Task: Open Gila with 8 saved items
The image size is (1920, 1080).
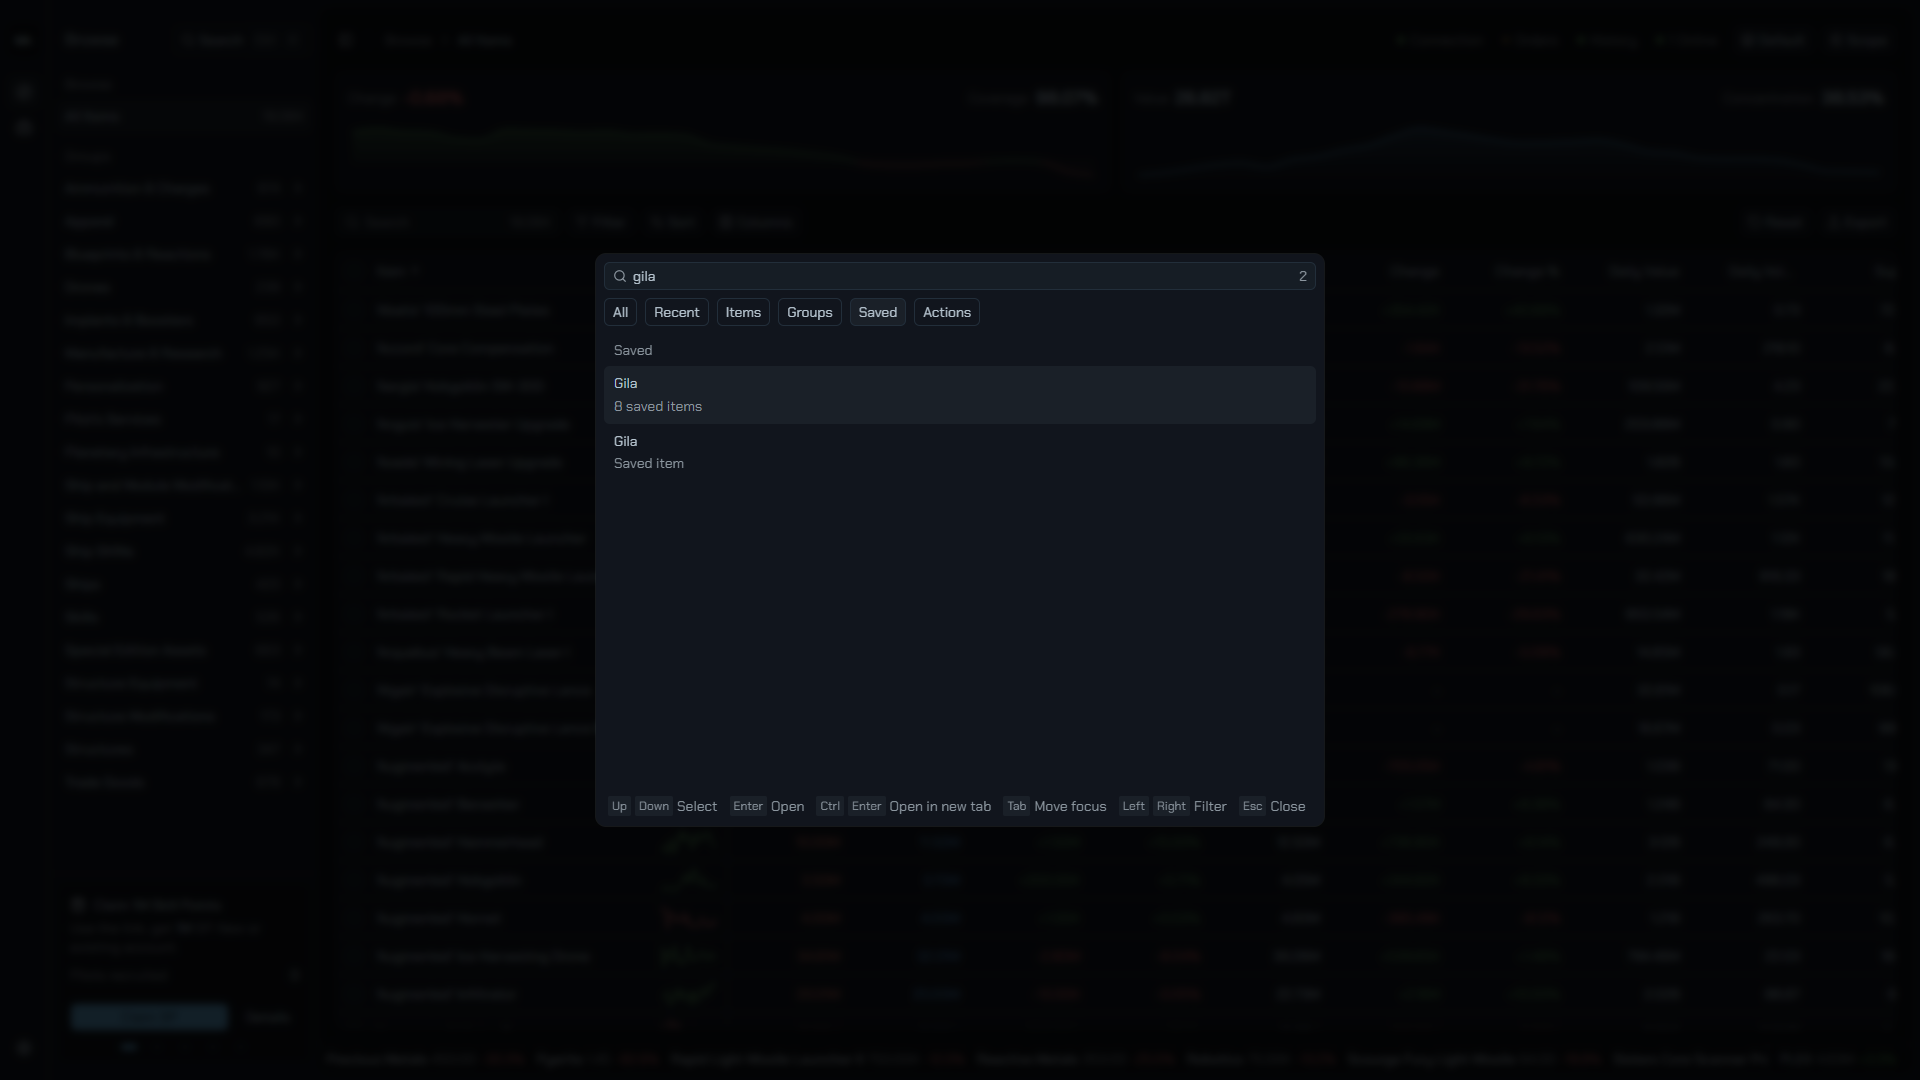Action: point(959,395)
